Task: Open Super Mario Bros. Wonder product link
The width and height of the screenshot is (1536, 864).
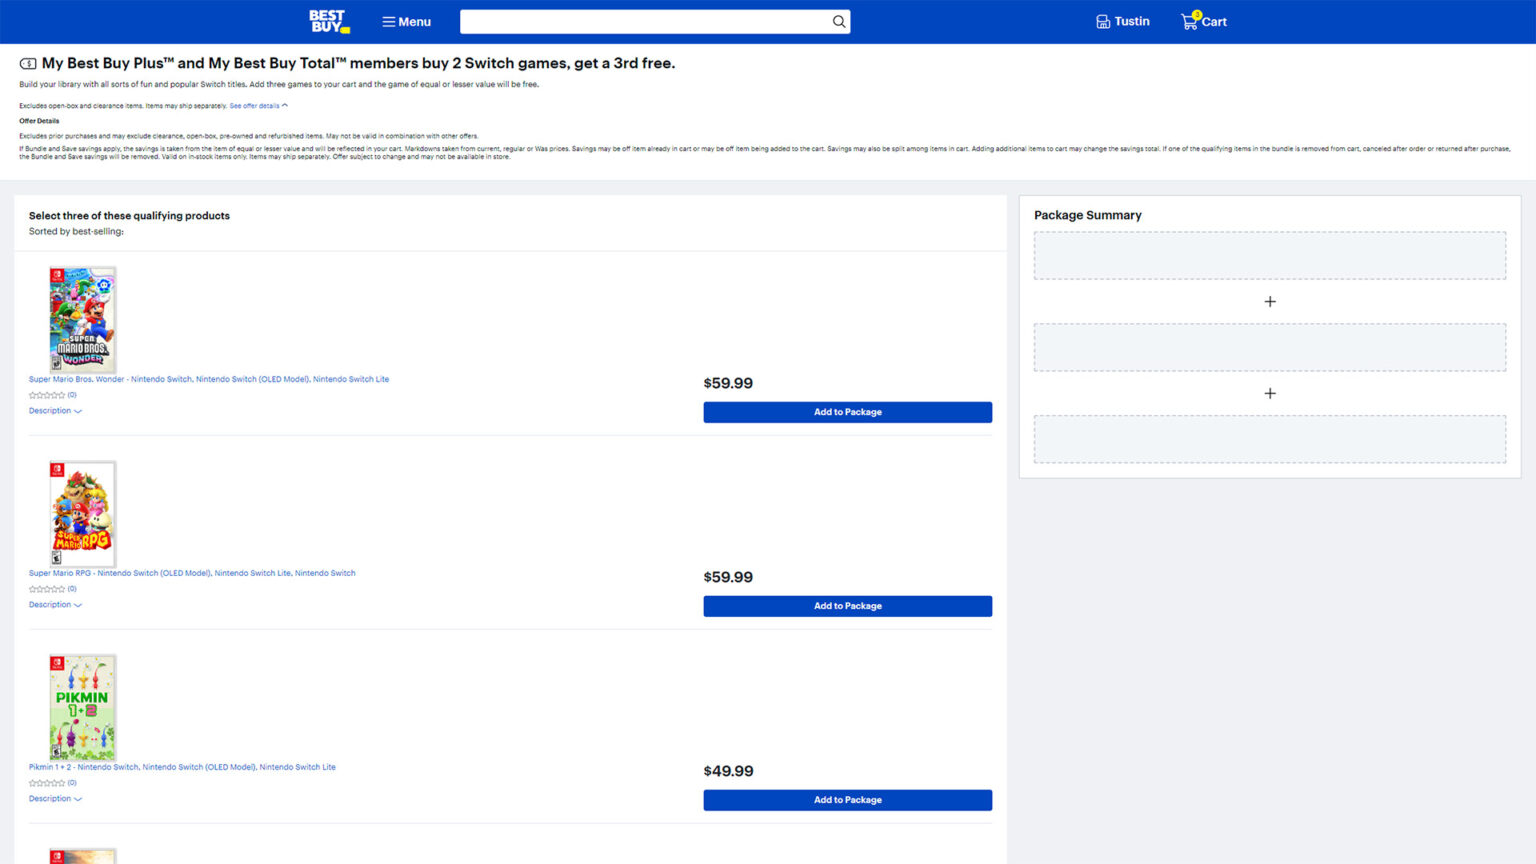Action: click(209, 380)
